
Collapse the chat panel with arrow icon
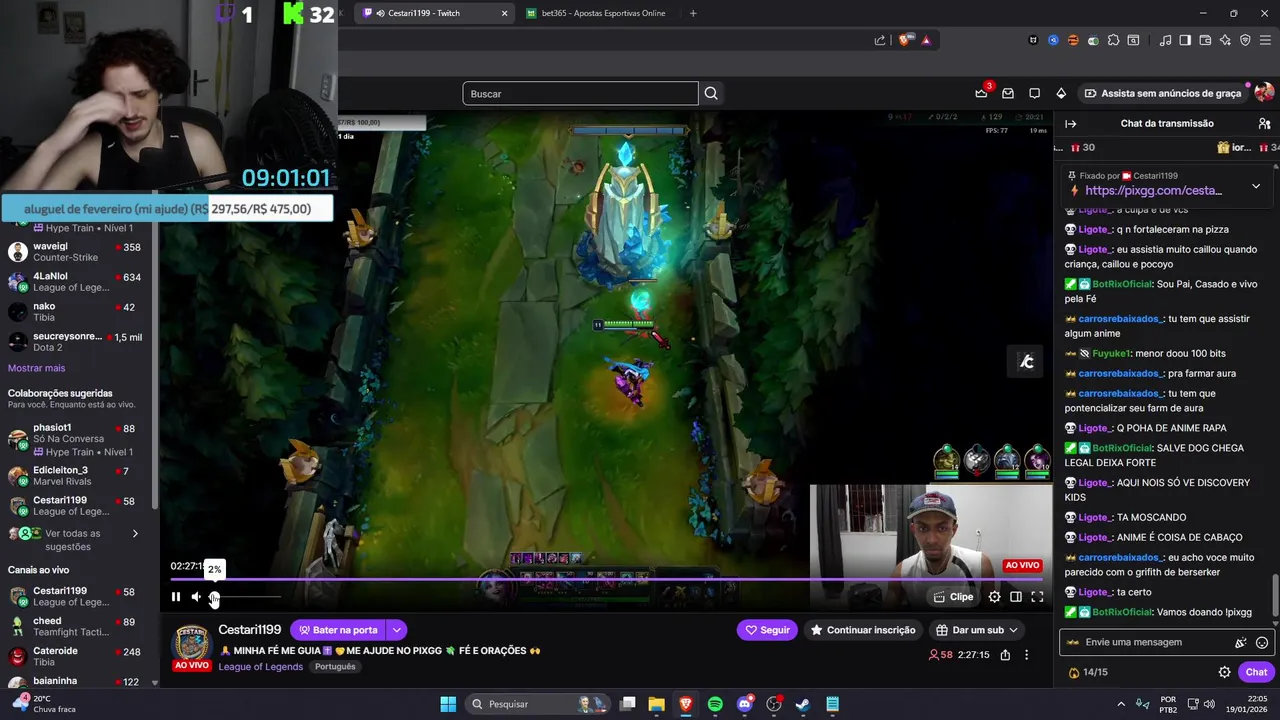click(x=1071, y=124)
